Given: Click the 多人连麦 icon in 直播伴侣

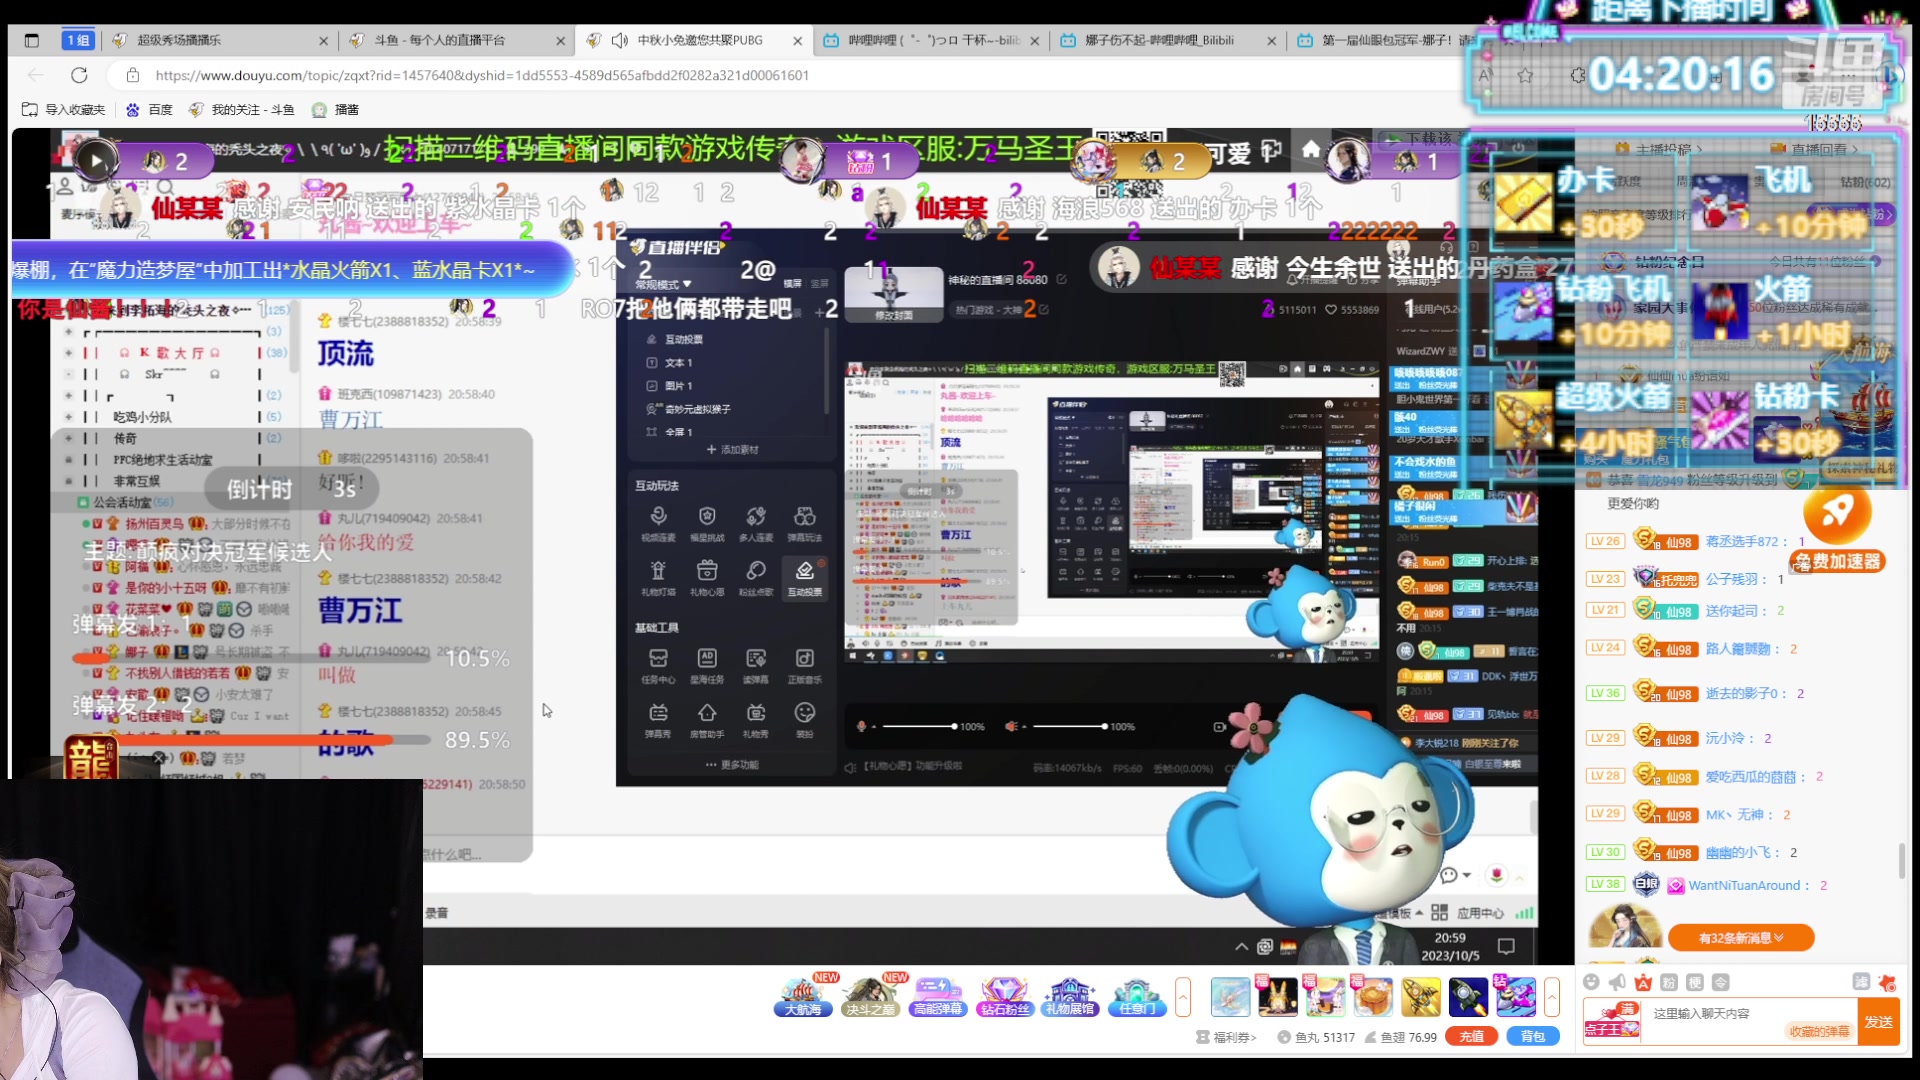Looking at the screenshot, I should (756, 522).
